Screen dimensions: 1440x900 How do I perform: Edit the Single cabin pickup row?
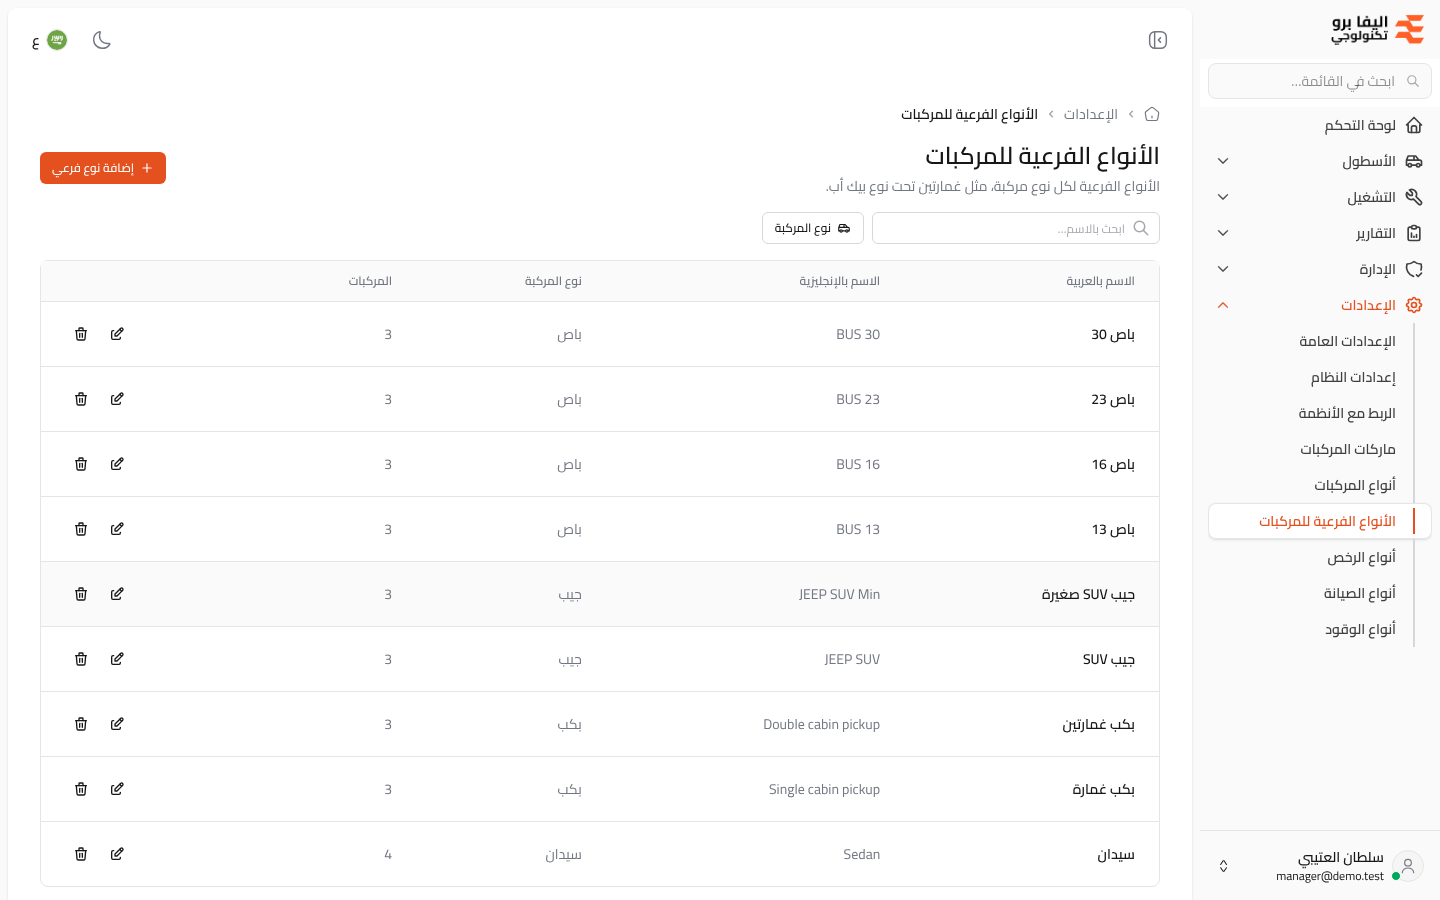pos(117,789)
